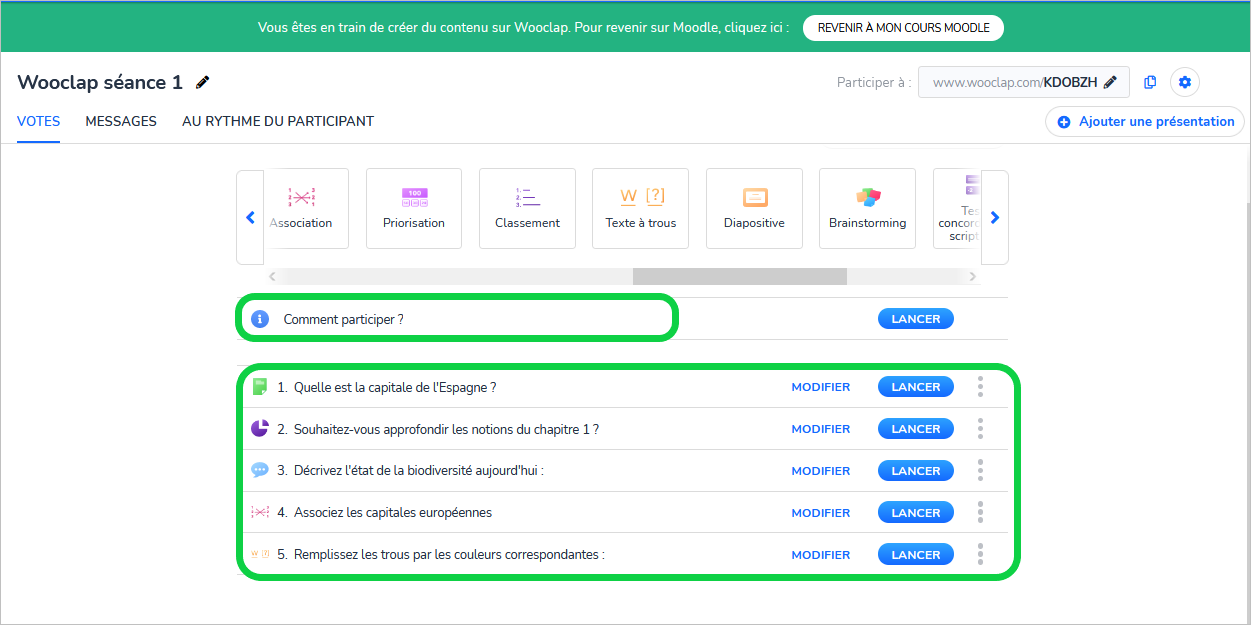Launch question 5 about couleurs
Image resolution: width=1251 pixels, height=625 pixels.
pos(916,555)
